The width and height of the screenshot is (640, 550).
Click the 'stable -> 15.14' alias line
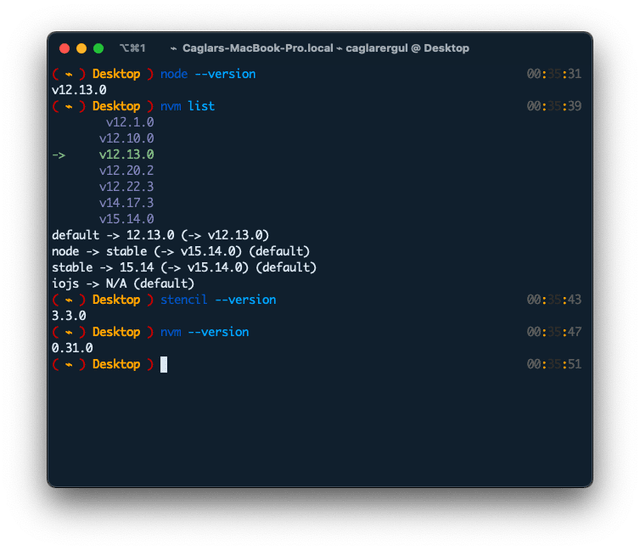(x=184, y=267)
